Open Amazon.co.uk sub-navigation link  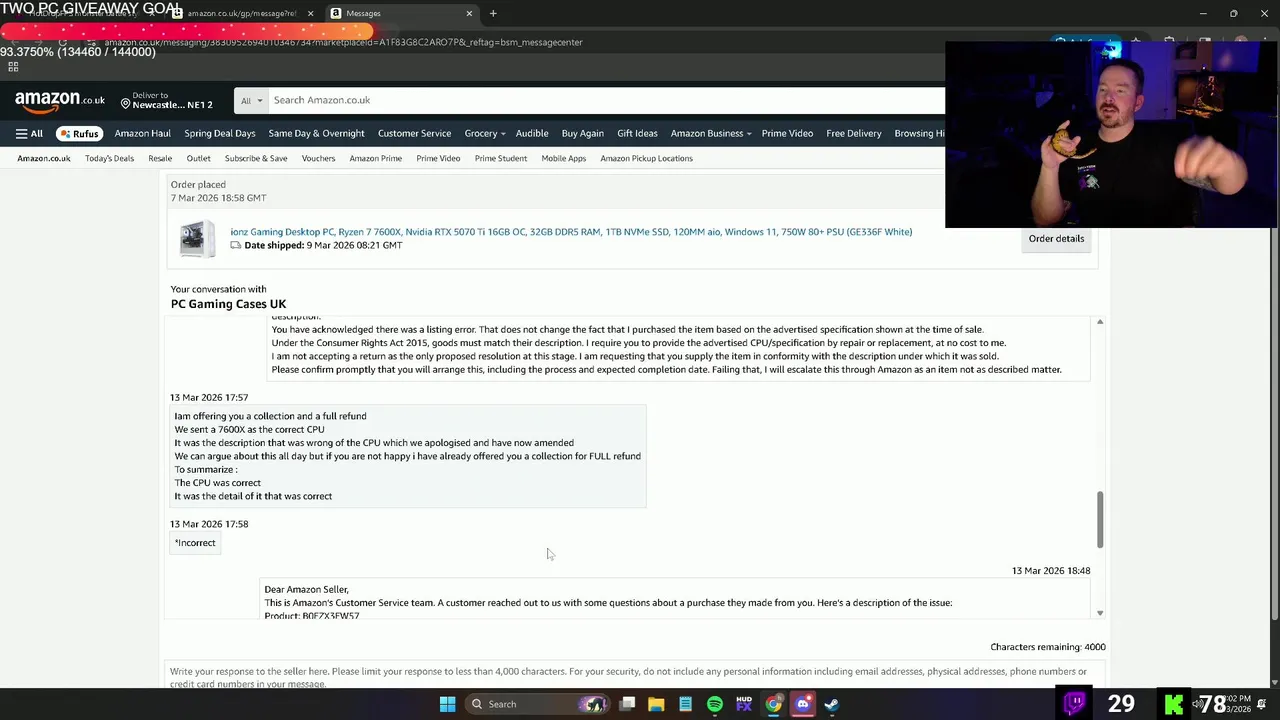tap(44, 158)
